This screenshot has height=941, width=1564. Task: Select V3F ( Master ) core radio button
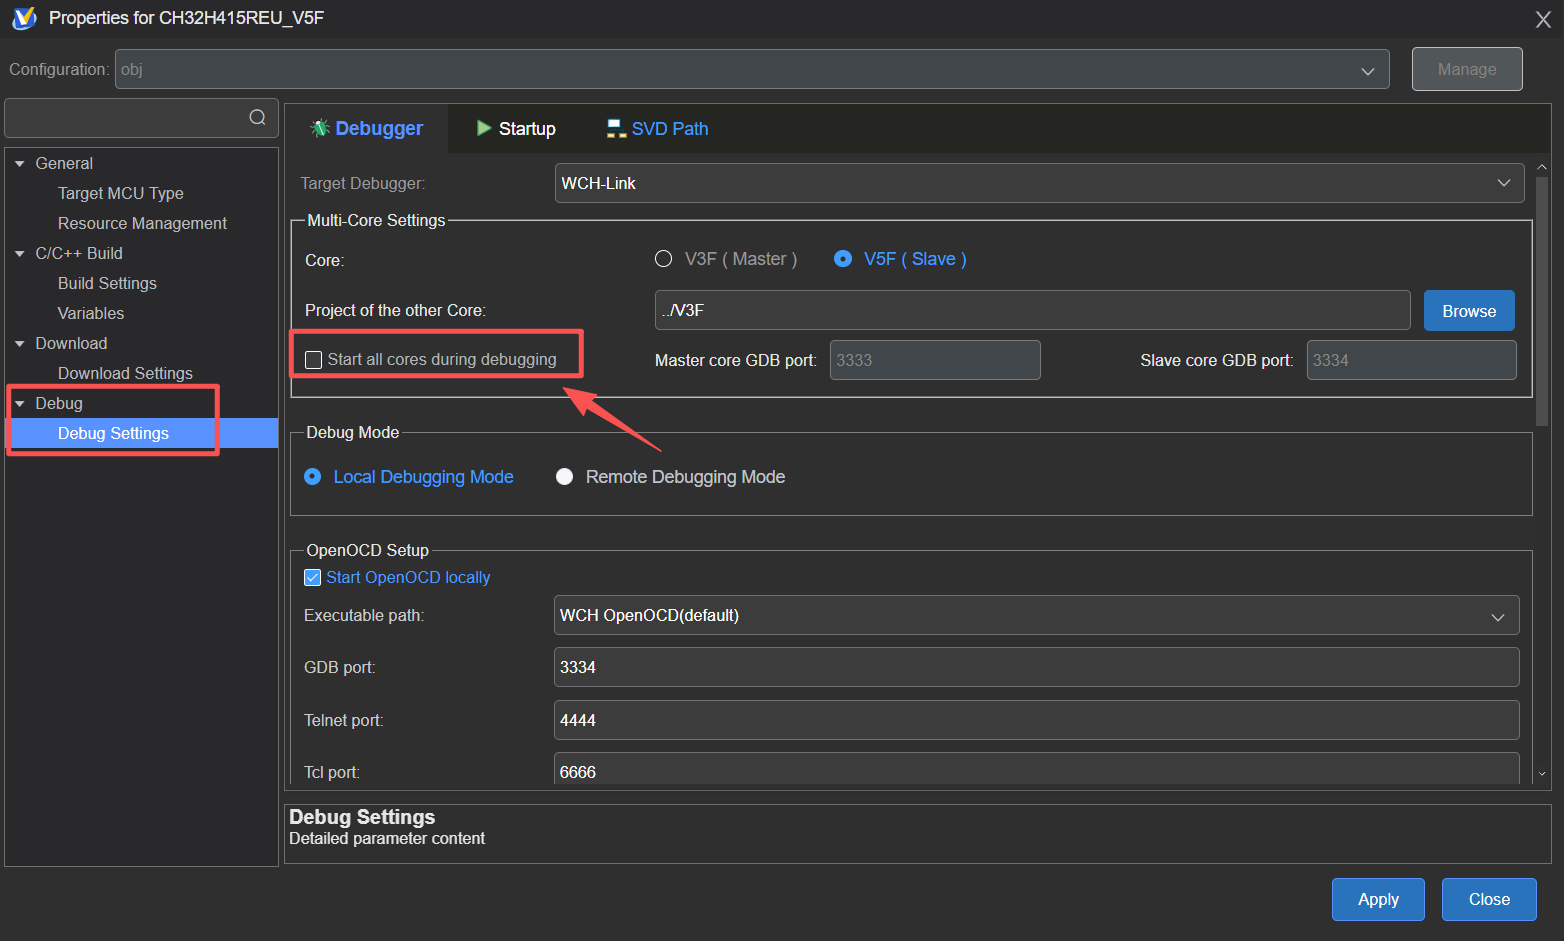(x=663, y=259)
